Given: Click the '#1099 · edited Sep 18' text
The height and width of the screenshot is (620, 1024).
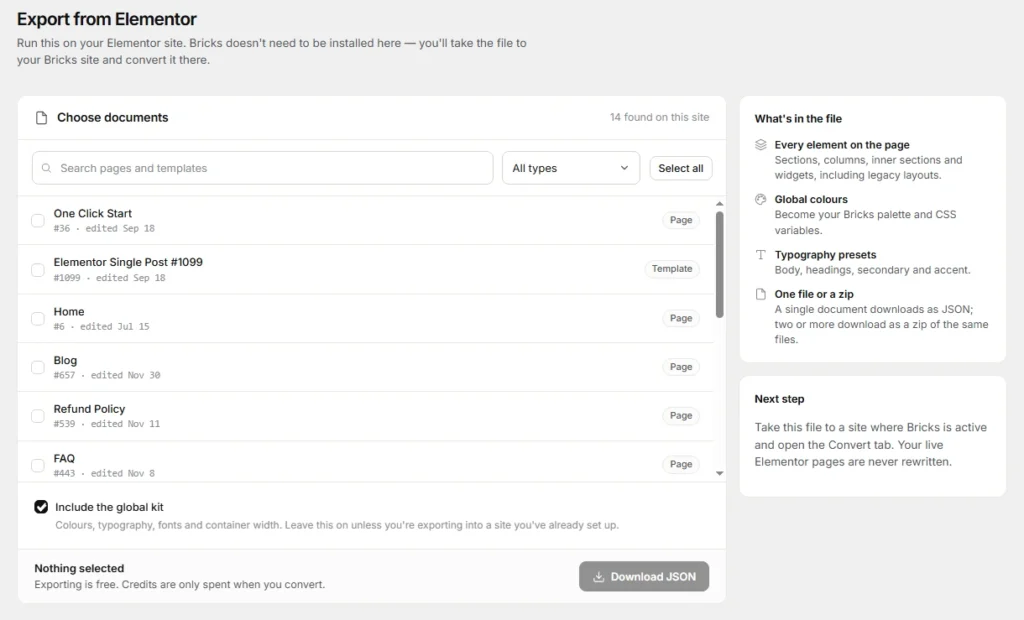Looking at the screenshot, I should [109, 278].
